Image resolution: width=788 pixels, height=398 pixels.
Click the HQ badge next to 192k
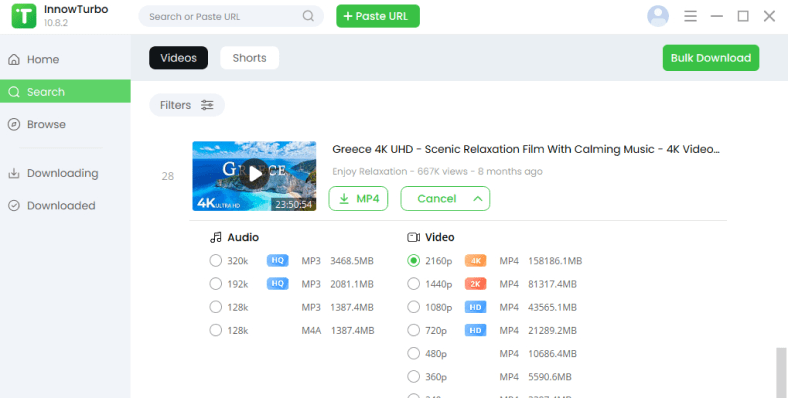[277, 283]
